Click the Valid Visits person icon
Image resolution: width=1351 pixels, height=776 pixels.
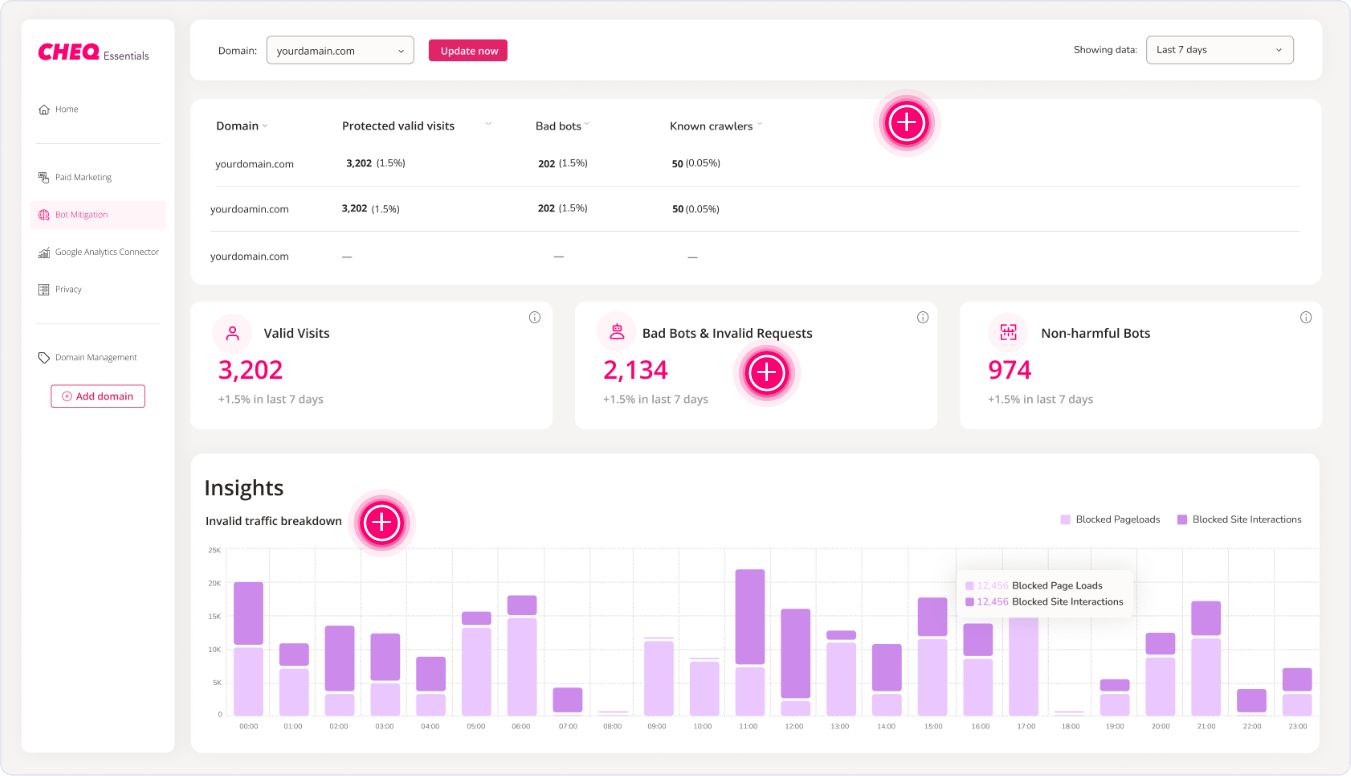tap(232, 332)
